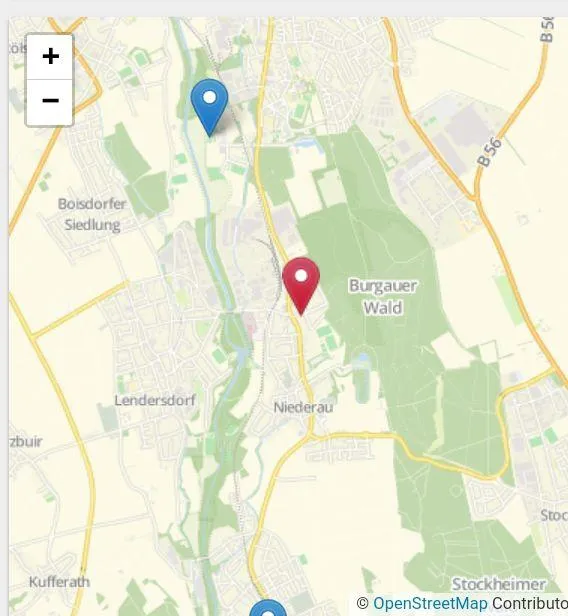Image resolution: width=568 pixels, height=616 pixels.
Task: Zoom in with the plus button
Action: (49, 57)
